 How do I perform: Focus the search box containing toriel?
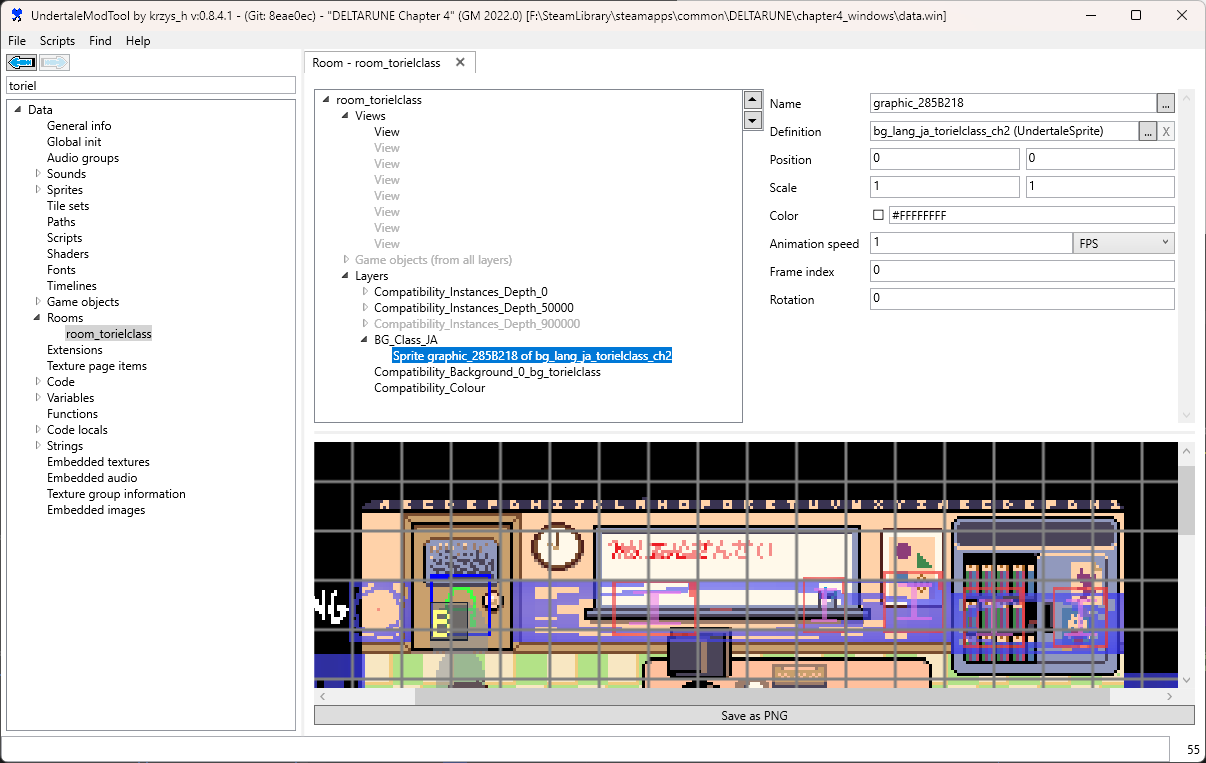click(151, 86)
